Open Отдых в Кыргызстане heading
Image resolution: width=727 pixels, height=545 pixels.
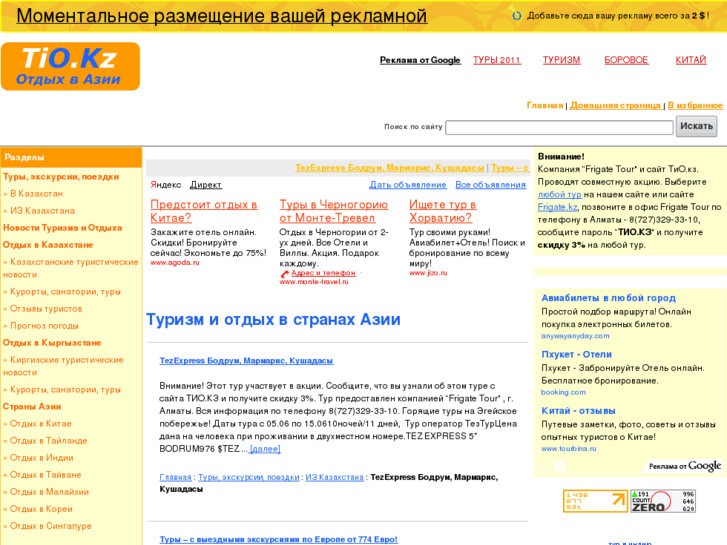(52, 343)
